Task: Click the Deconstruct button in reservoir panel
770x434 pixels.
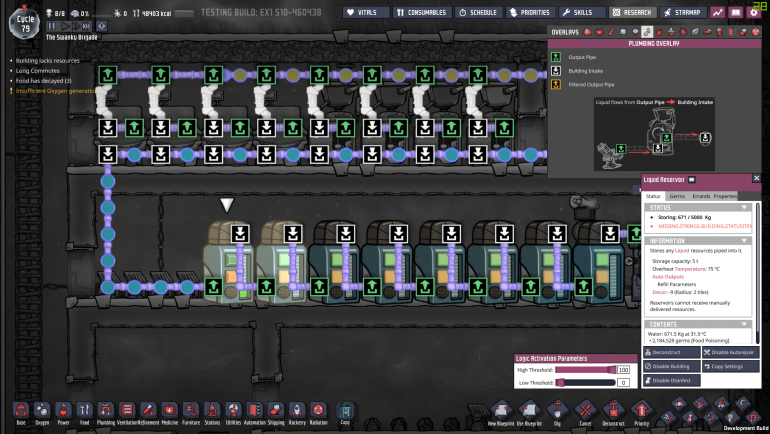Action: 672,352
